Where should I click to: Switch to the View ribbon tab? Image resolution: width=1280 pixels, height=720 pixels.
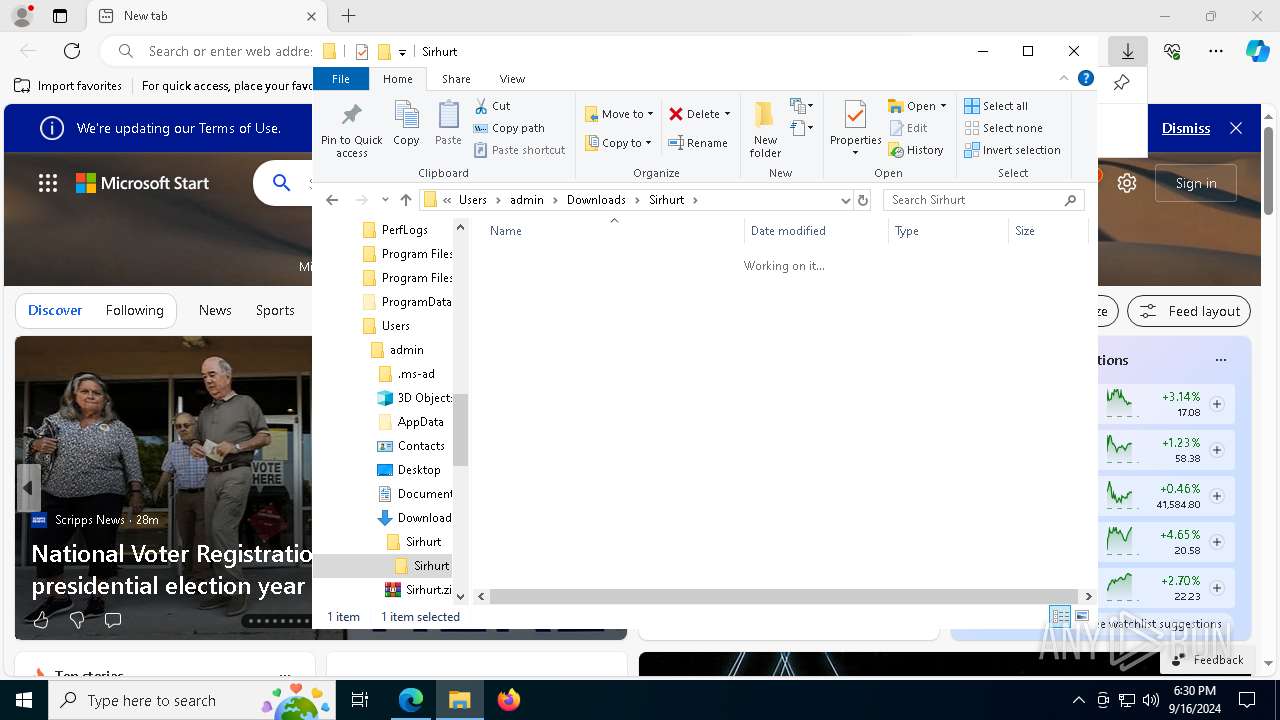click(512, 79)
